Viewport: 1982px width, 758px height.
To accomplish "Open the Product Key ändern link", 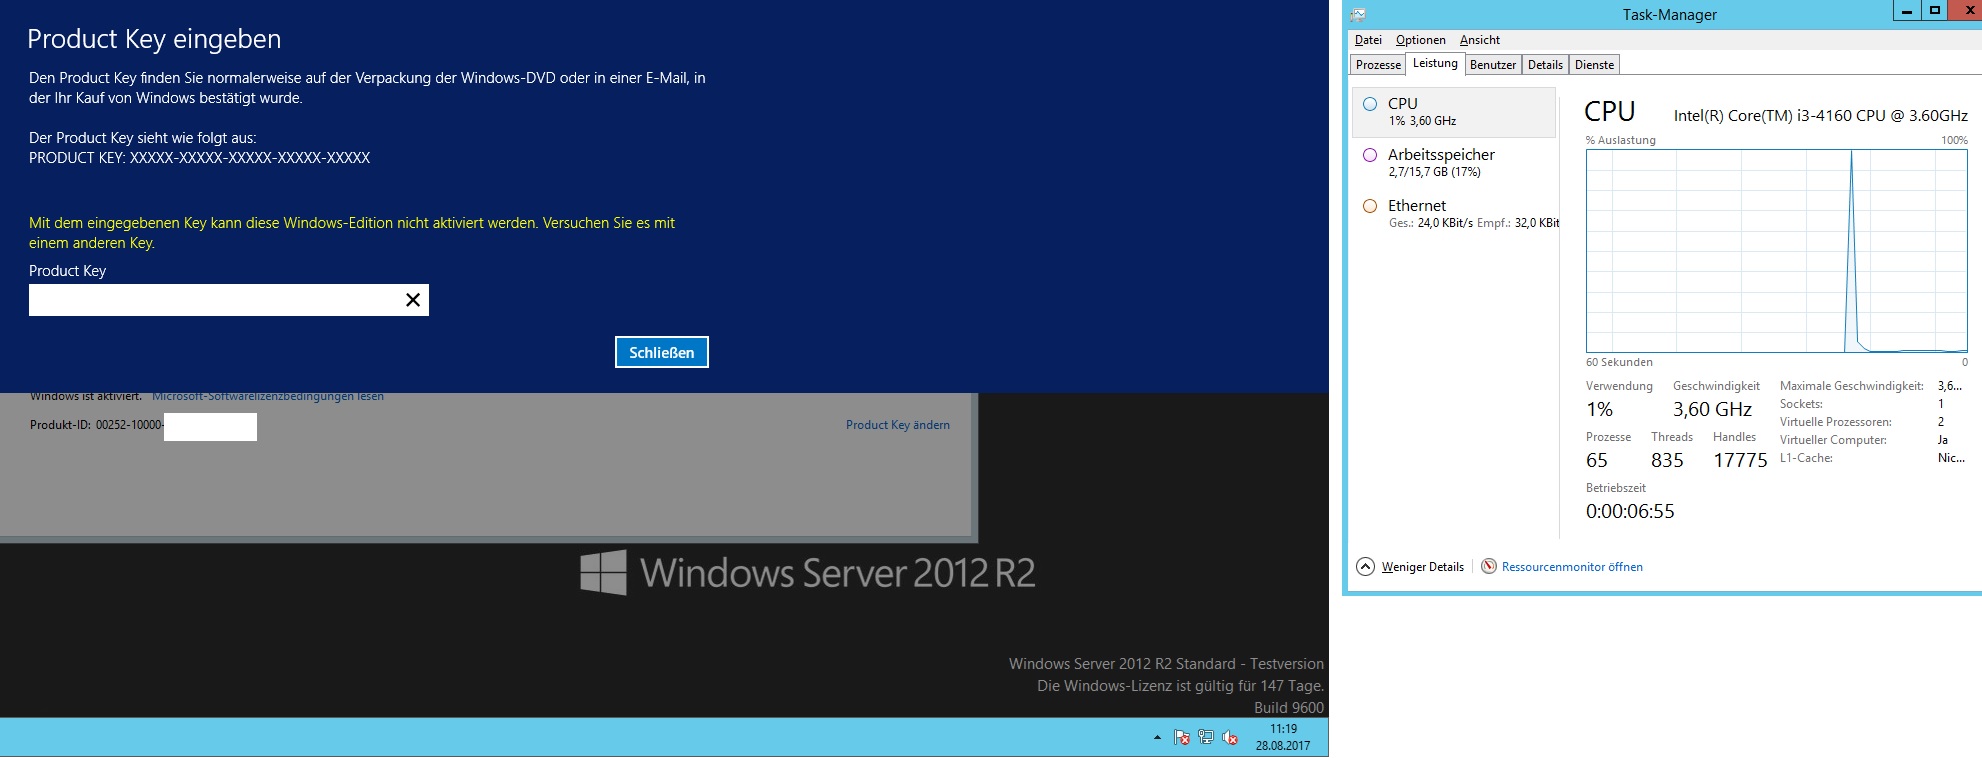I will point(897,425).
